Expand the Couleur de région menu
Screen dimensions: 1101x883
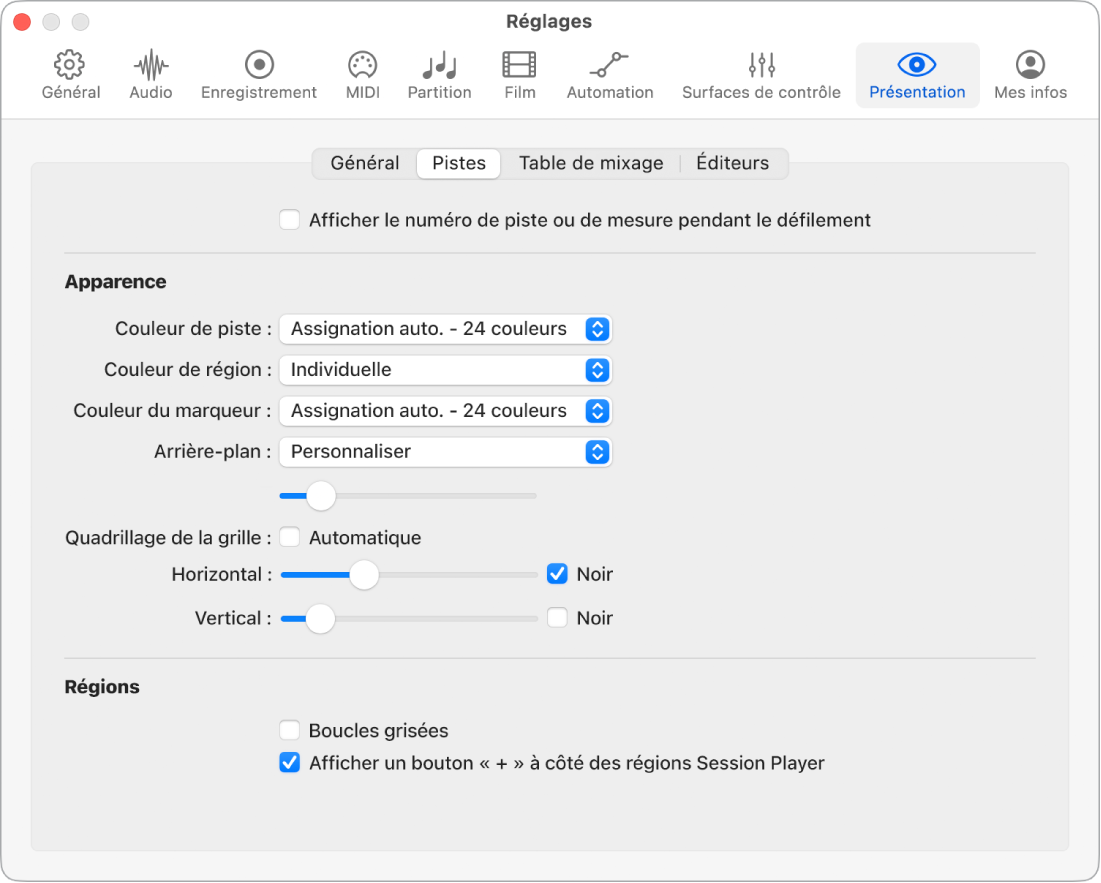click(445, 370)
